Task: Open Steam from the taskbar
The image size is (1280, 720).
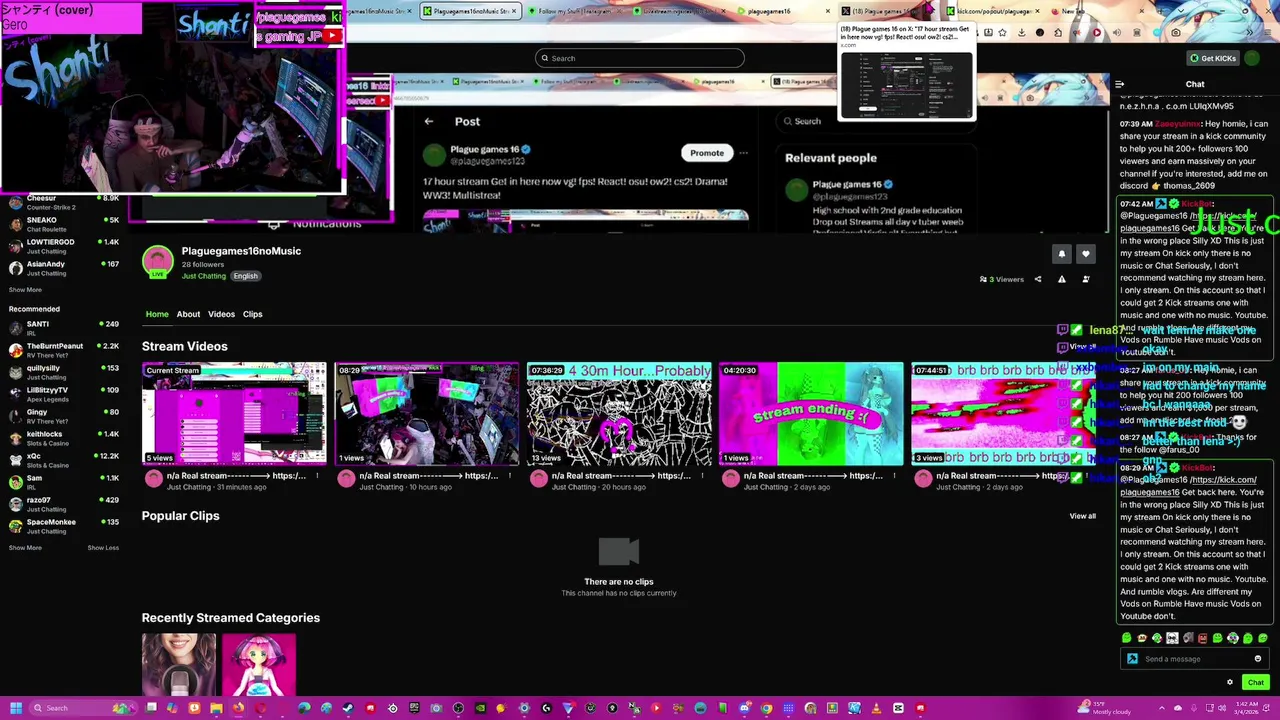Action: 348,708
